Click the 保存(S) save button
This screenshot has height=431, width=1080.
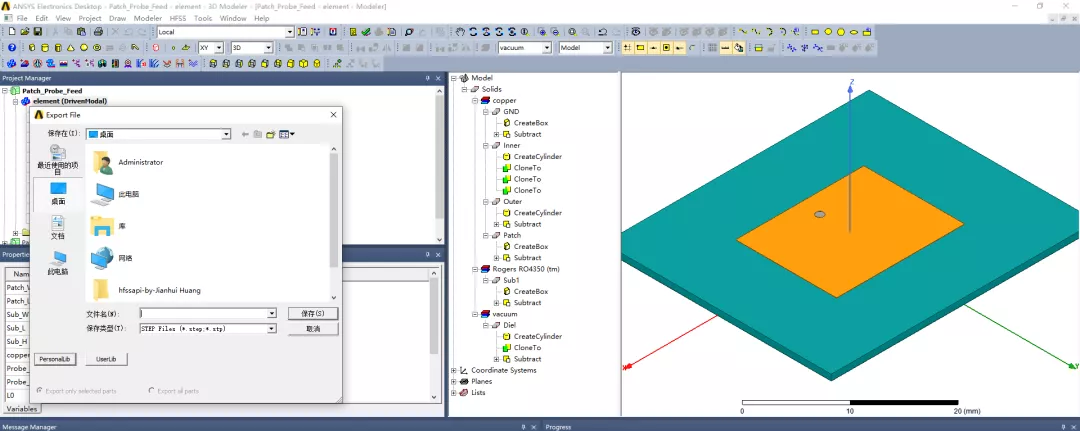click(313, 313)
